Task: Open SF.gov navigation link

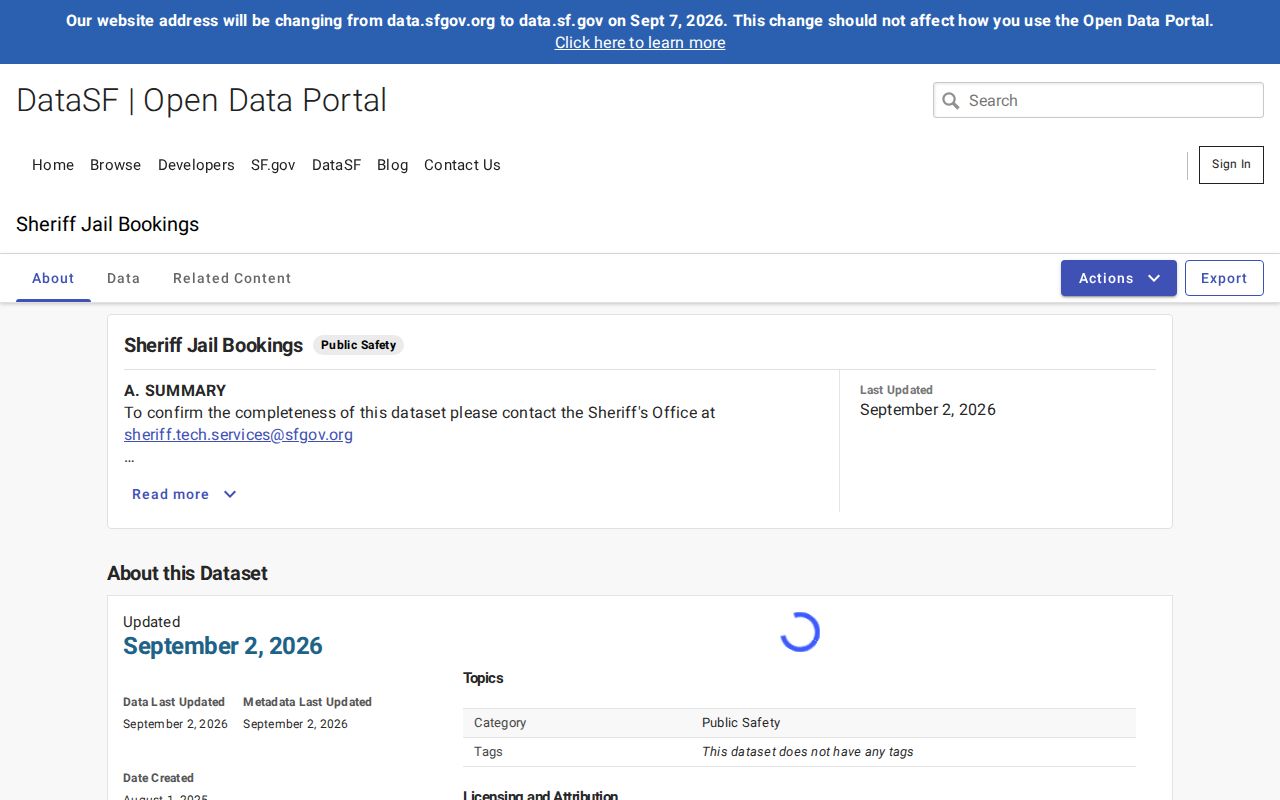Action: 273,165
